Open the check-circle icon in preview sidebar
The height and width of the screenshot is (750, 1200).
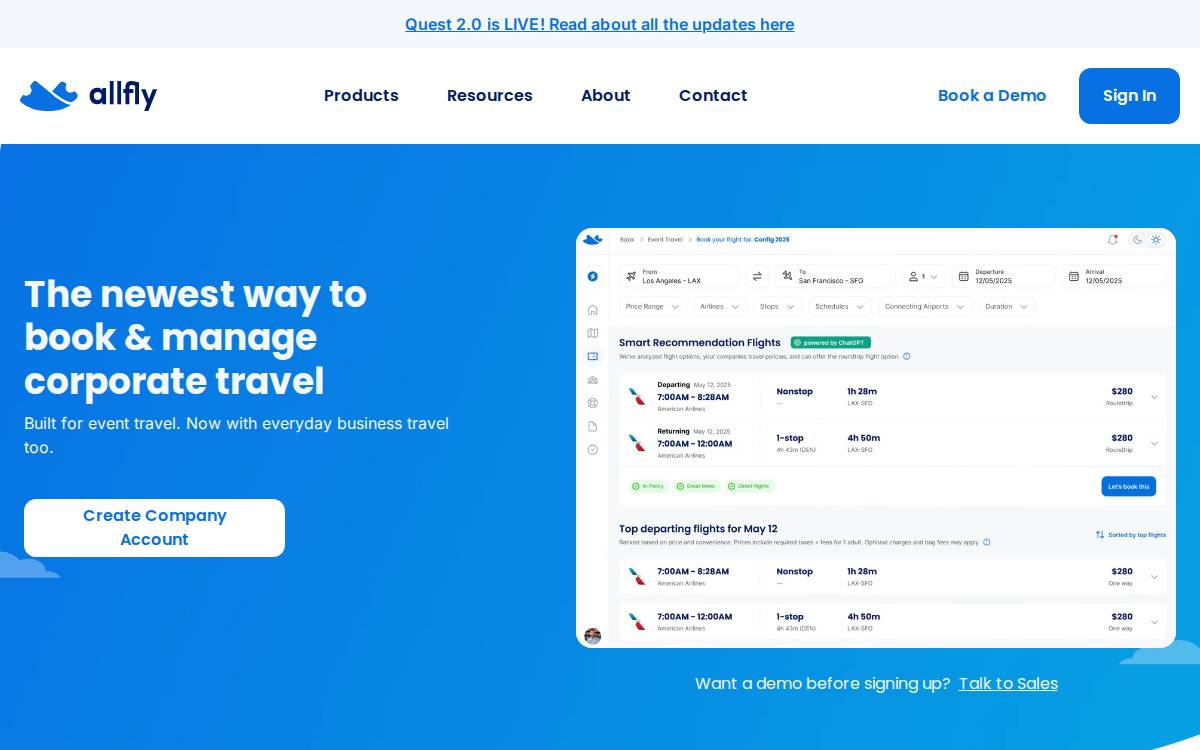coord(593,450)
